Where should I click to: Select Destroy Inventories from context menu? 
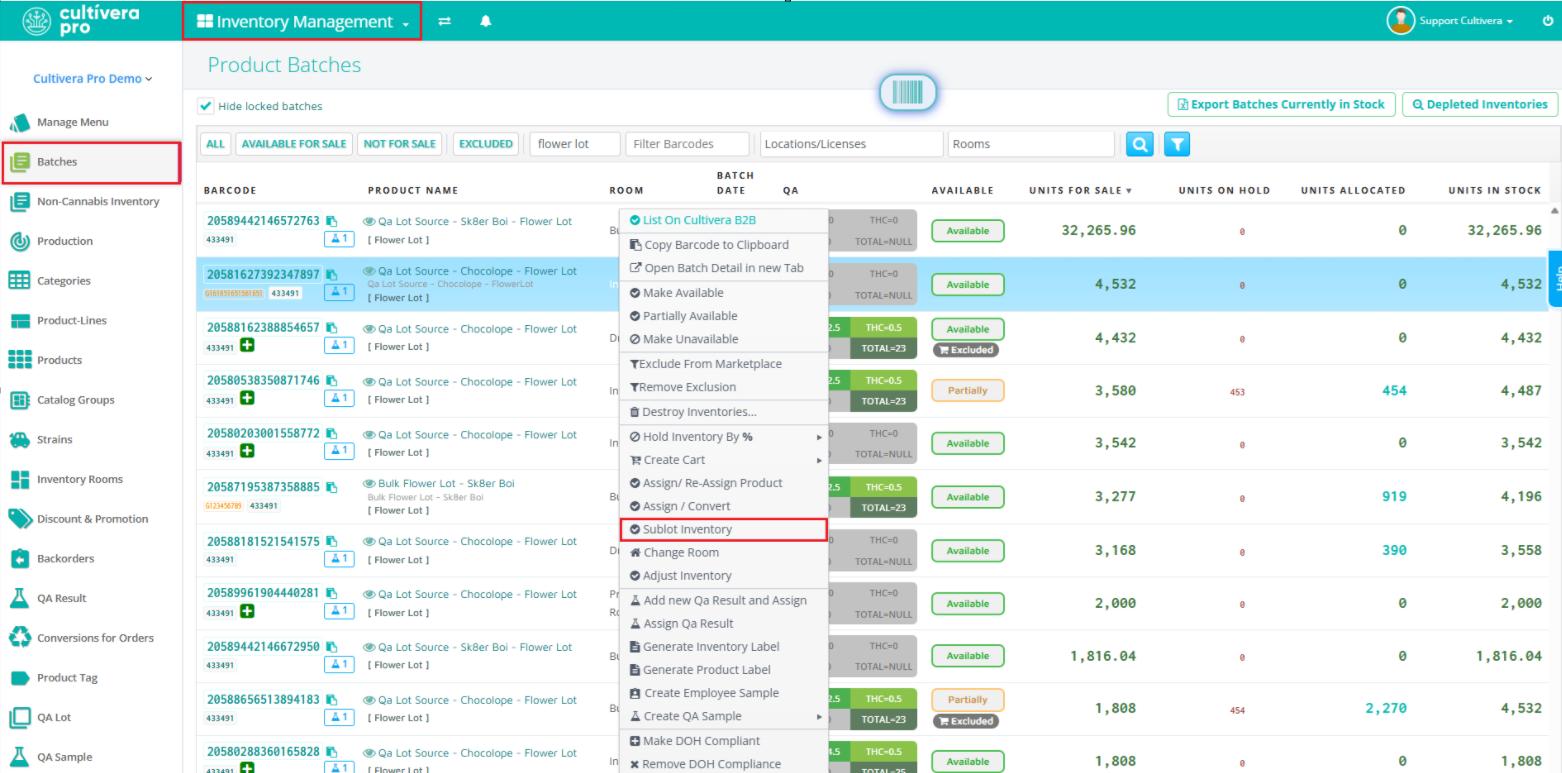click(724, 412)
